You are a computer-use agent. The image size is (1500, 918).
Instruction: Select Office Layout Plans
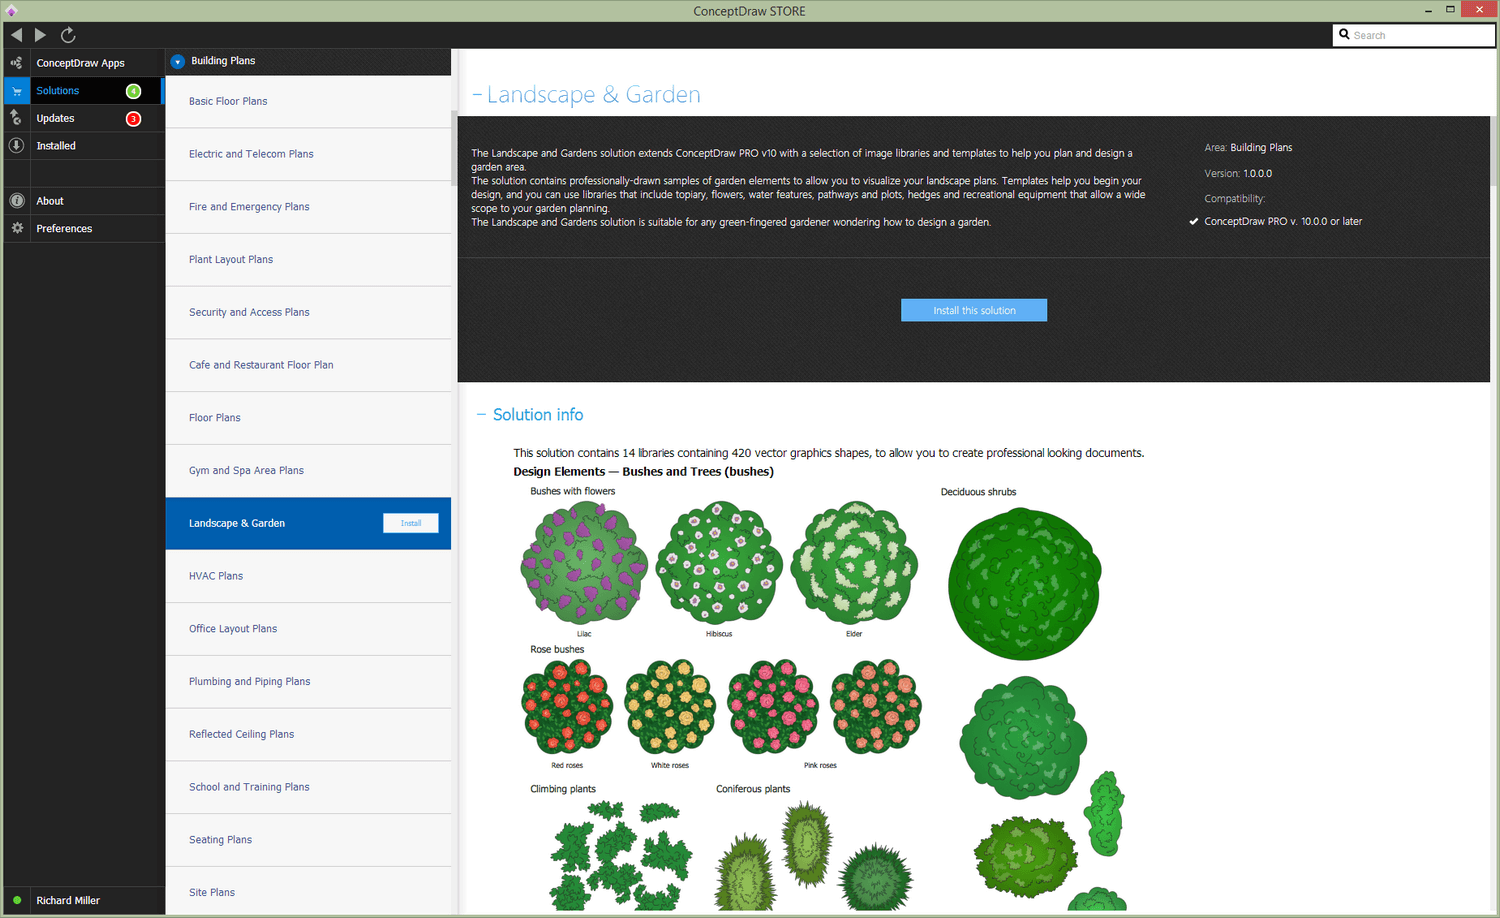308,629
